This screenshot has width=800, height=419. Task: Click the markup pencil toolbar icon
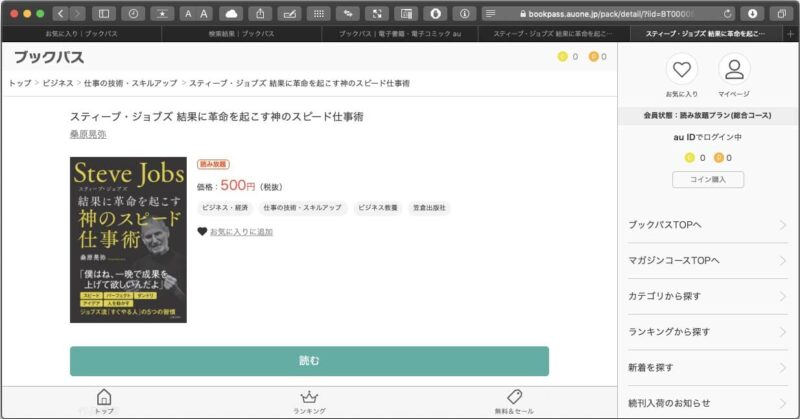tap(289, 14)
